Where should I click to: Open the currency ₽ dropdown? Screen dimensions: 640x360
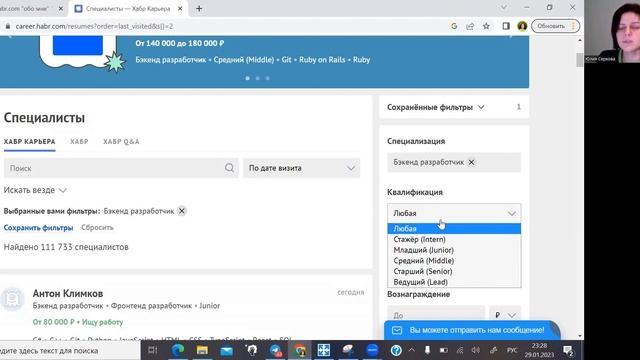pyautogui.click(x=505, y=315)
